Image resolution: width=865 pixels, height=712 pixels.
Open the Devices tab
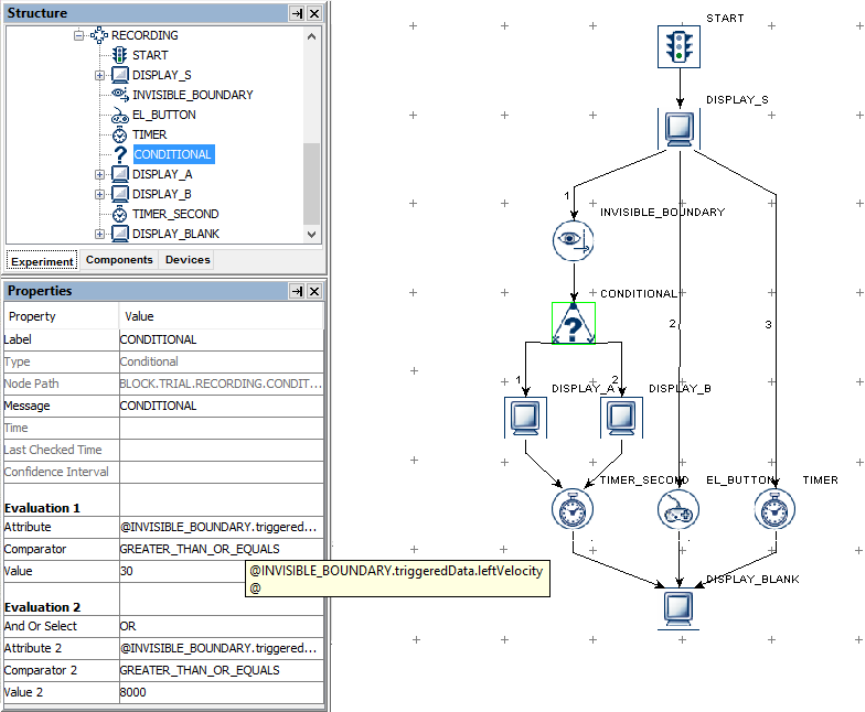[x=188, y=260]
